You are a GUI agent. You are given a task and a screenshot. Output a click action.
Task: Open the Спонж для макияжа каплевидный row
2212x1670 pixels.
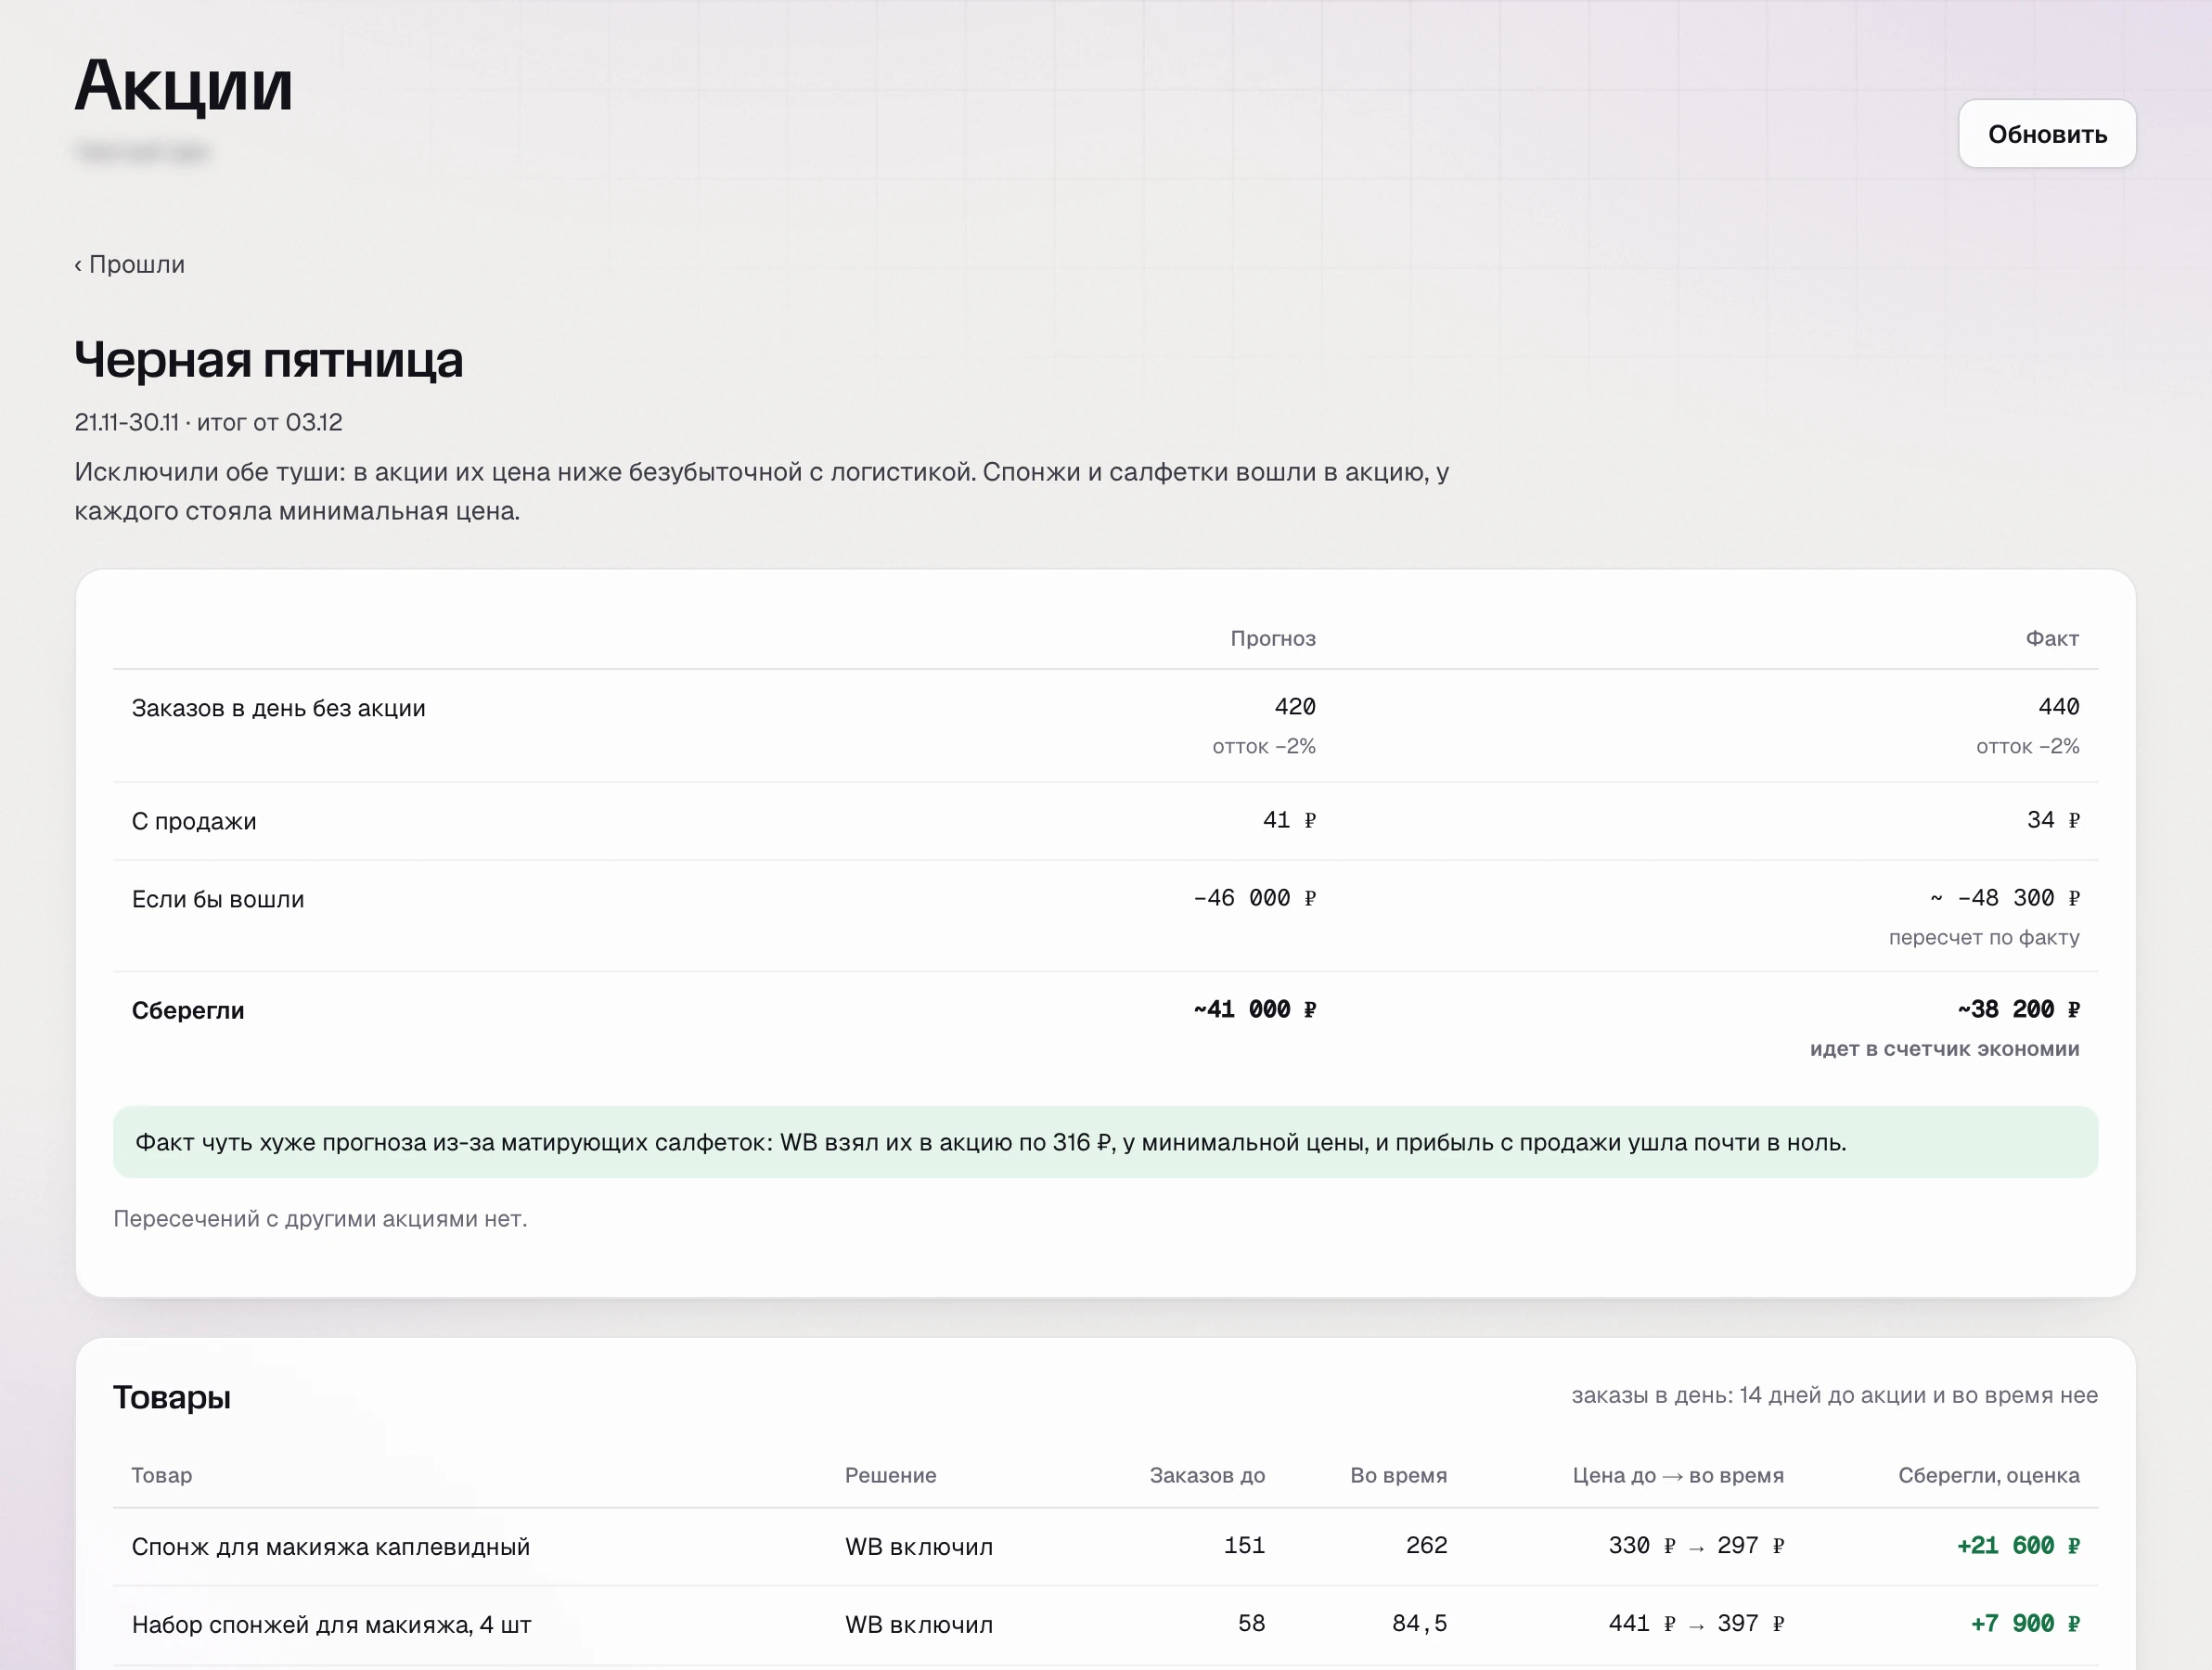coord(1105,1546)
